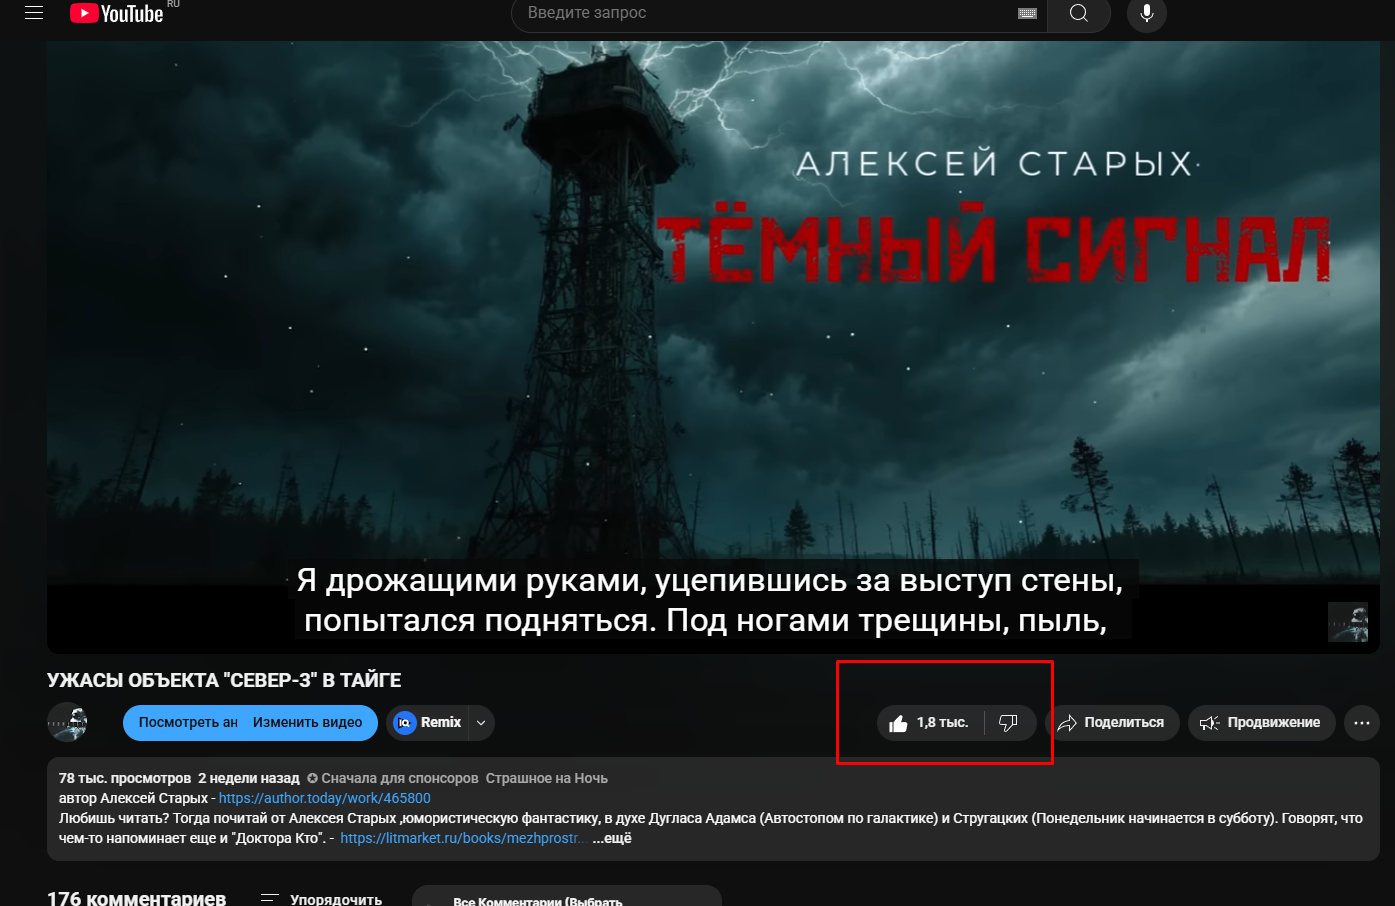Open the three-dot more actions menu

pyautogui.click(x=1362, y=723)
